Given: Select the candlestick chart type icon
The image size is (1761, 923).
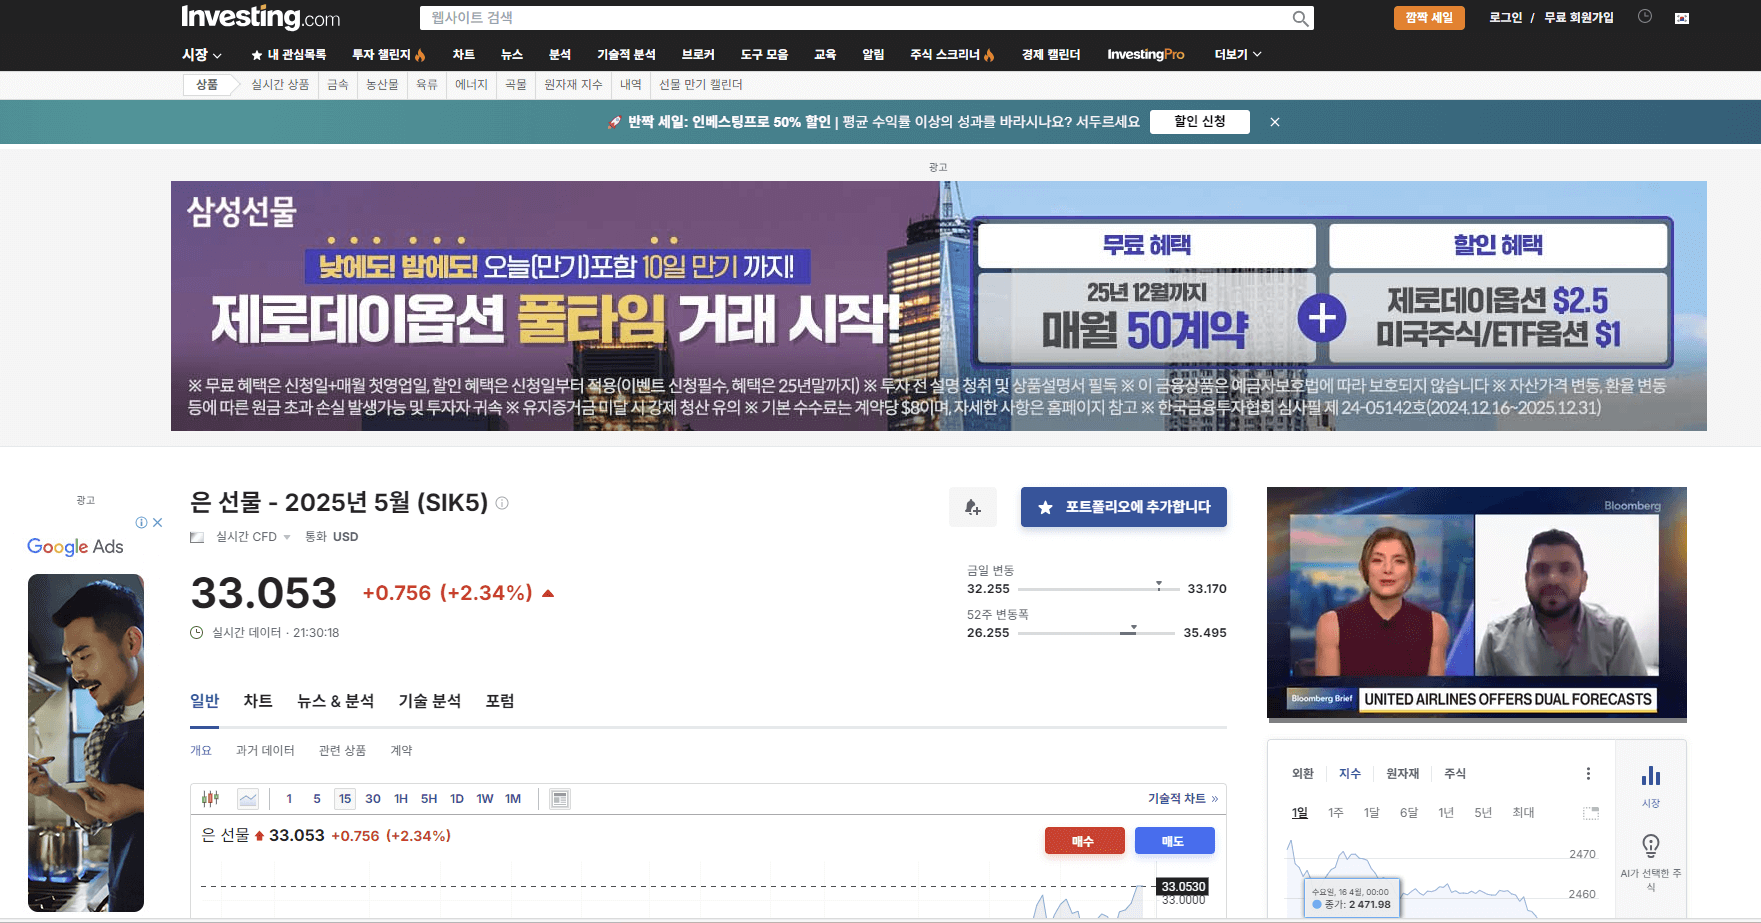Looking at the screenshot, I should pyautogui.click(x=210, y=798).
